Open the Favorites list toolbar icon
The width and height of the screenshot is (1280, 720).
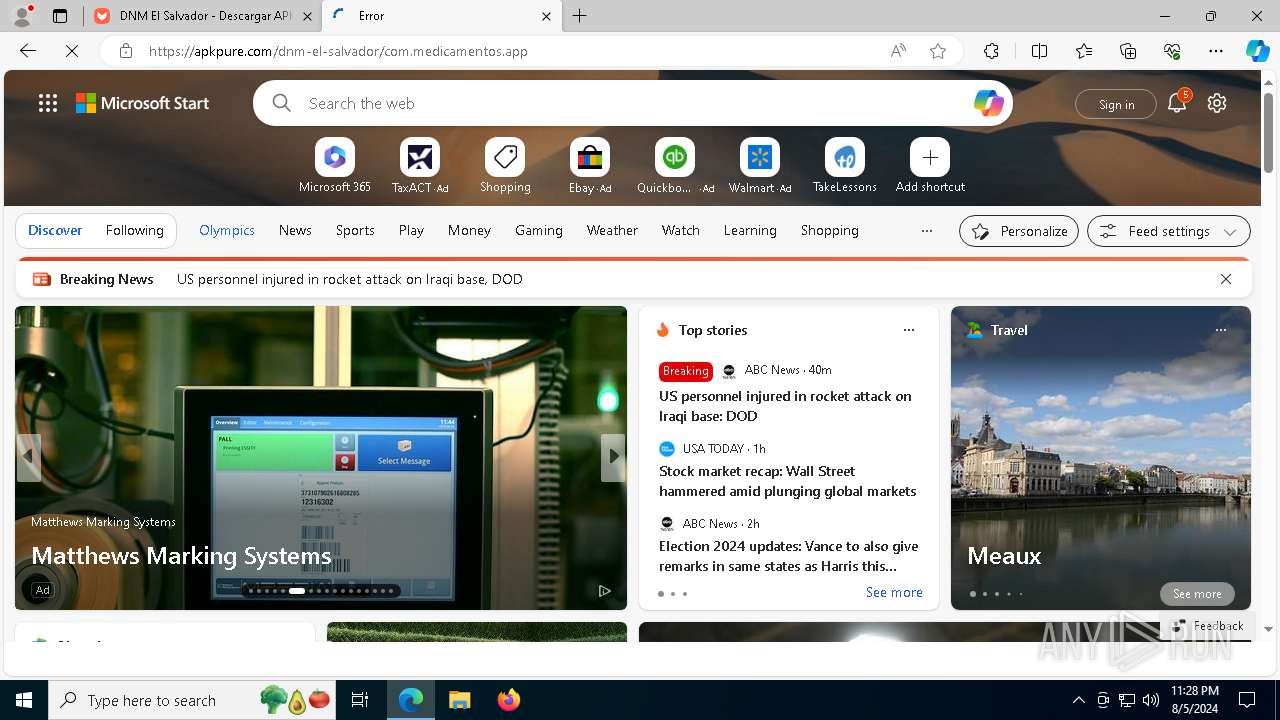point(1084,51)
